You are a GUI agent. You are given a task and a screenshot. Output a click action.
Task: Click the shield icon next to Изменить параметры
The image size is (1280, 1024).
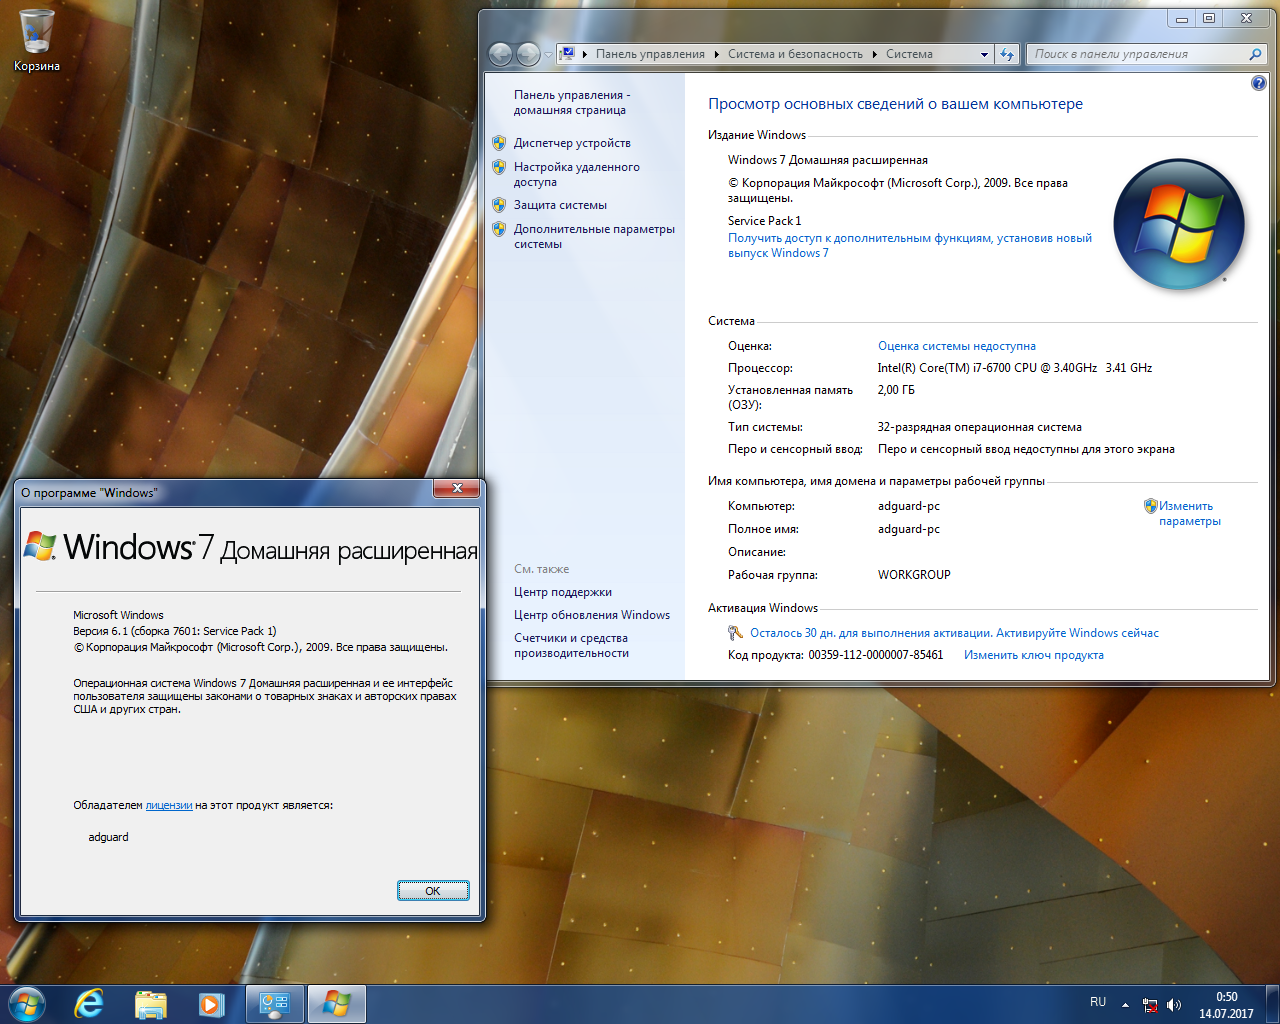tap(1150, 506)
